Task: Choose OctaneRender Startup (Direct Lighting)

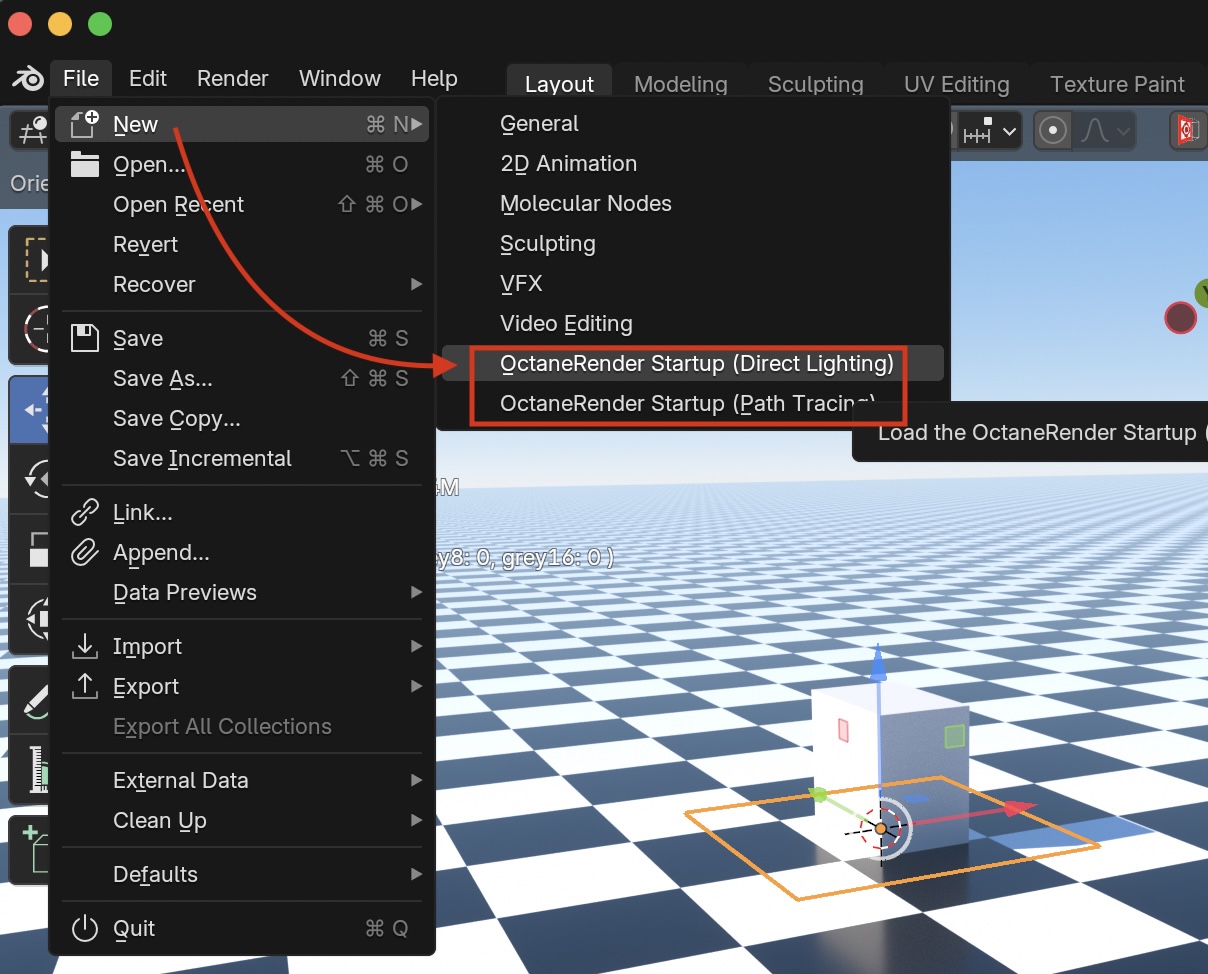Action: click(x=693, y=363)
